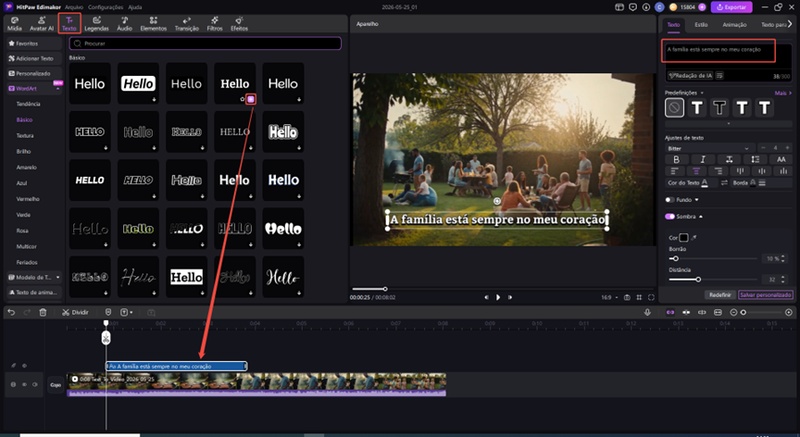Expand the Modelo de T... category
The height and width of the screenshot is (437, 800).
(34, 277)
